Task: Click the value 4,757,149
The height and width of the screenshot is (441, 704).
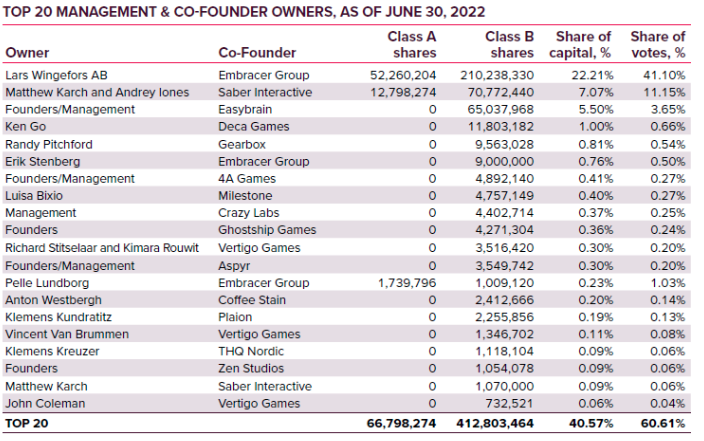Action: tap(504, 196)
